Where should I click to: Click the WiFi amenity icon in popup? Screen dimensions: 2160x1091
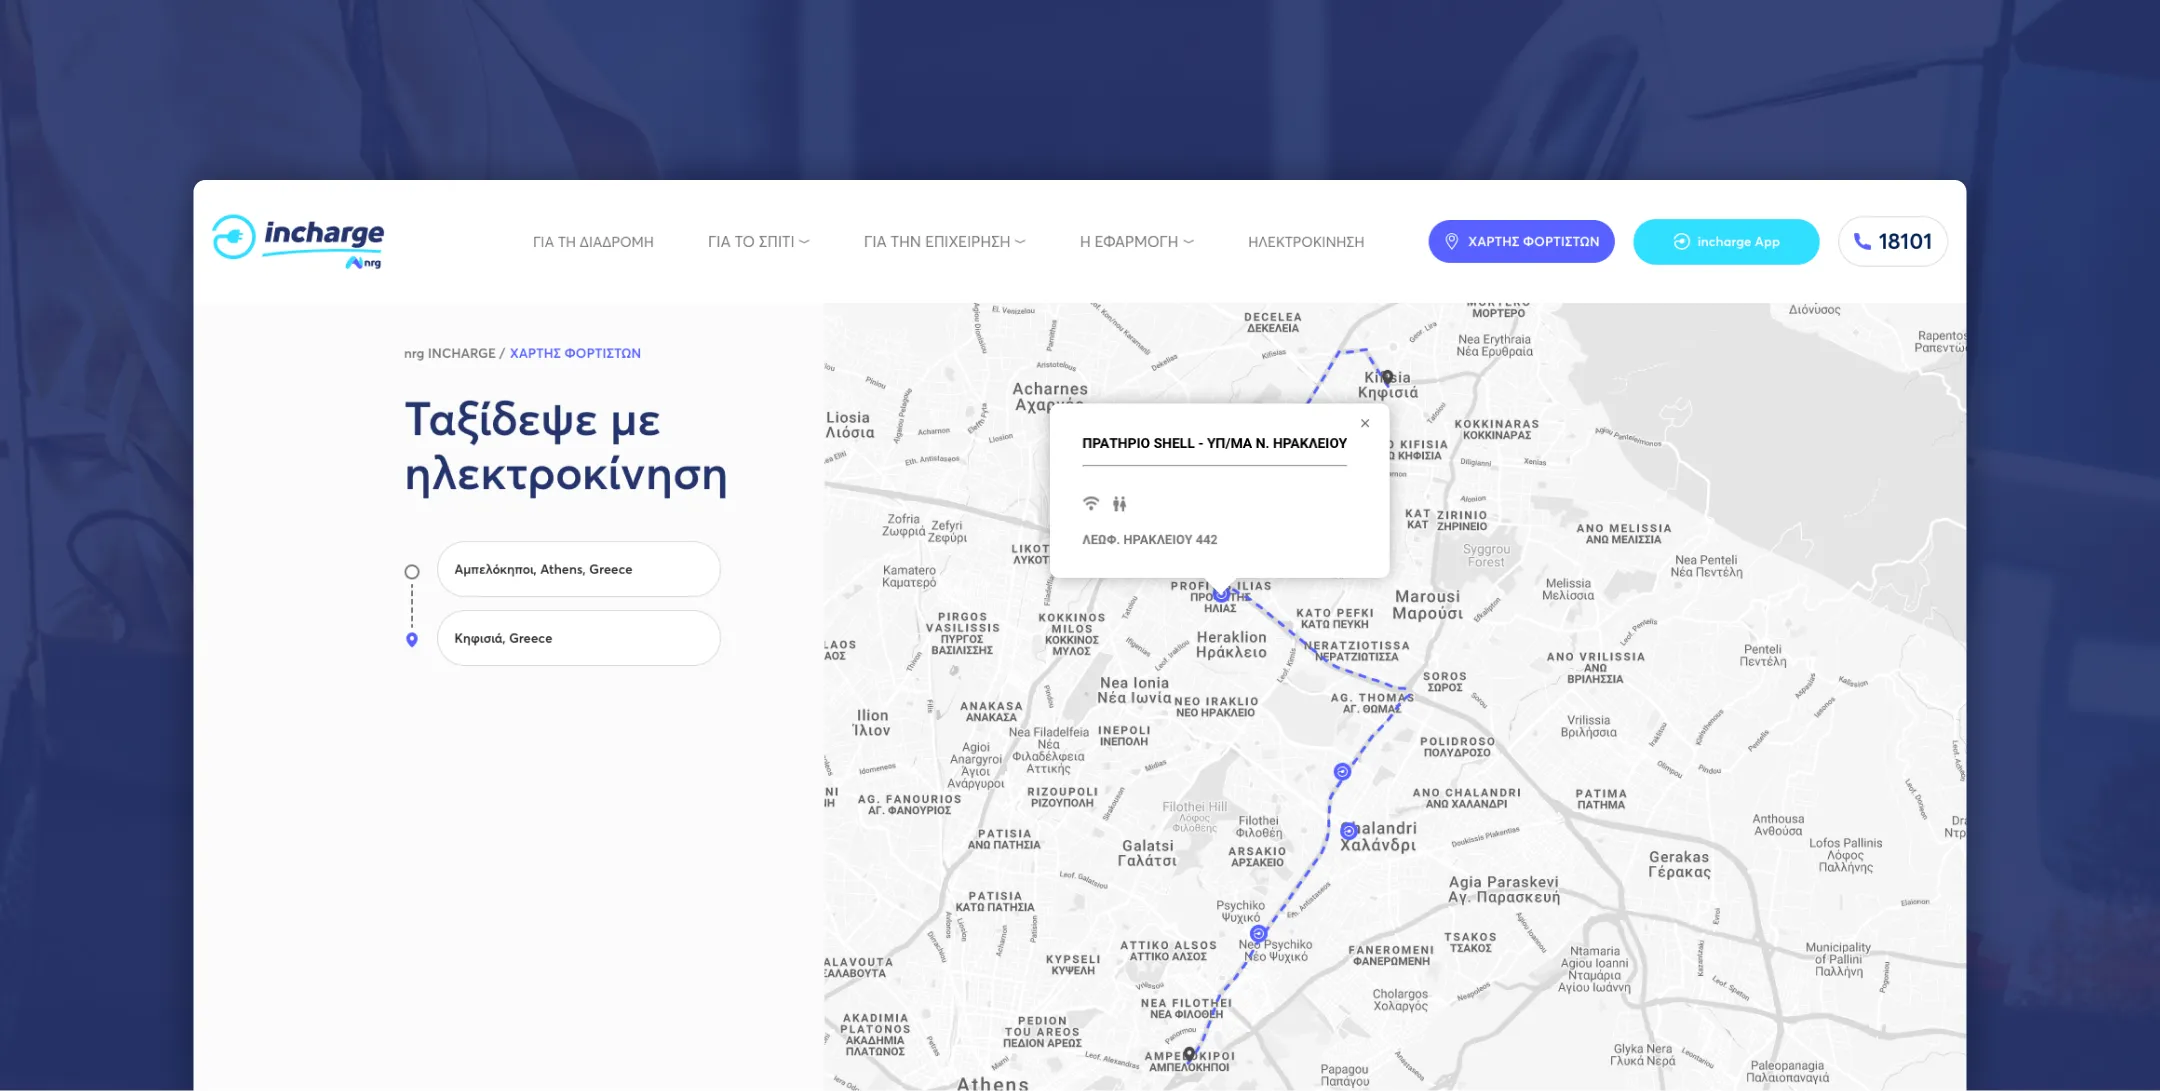click(1091, 503)
